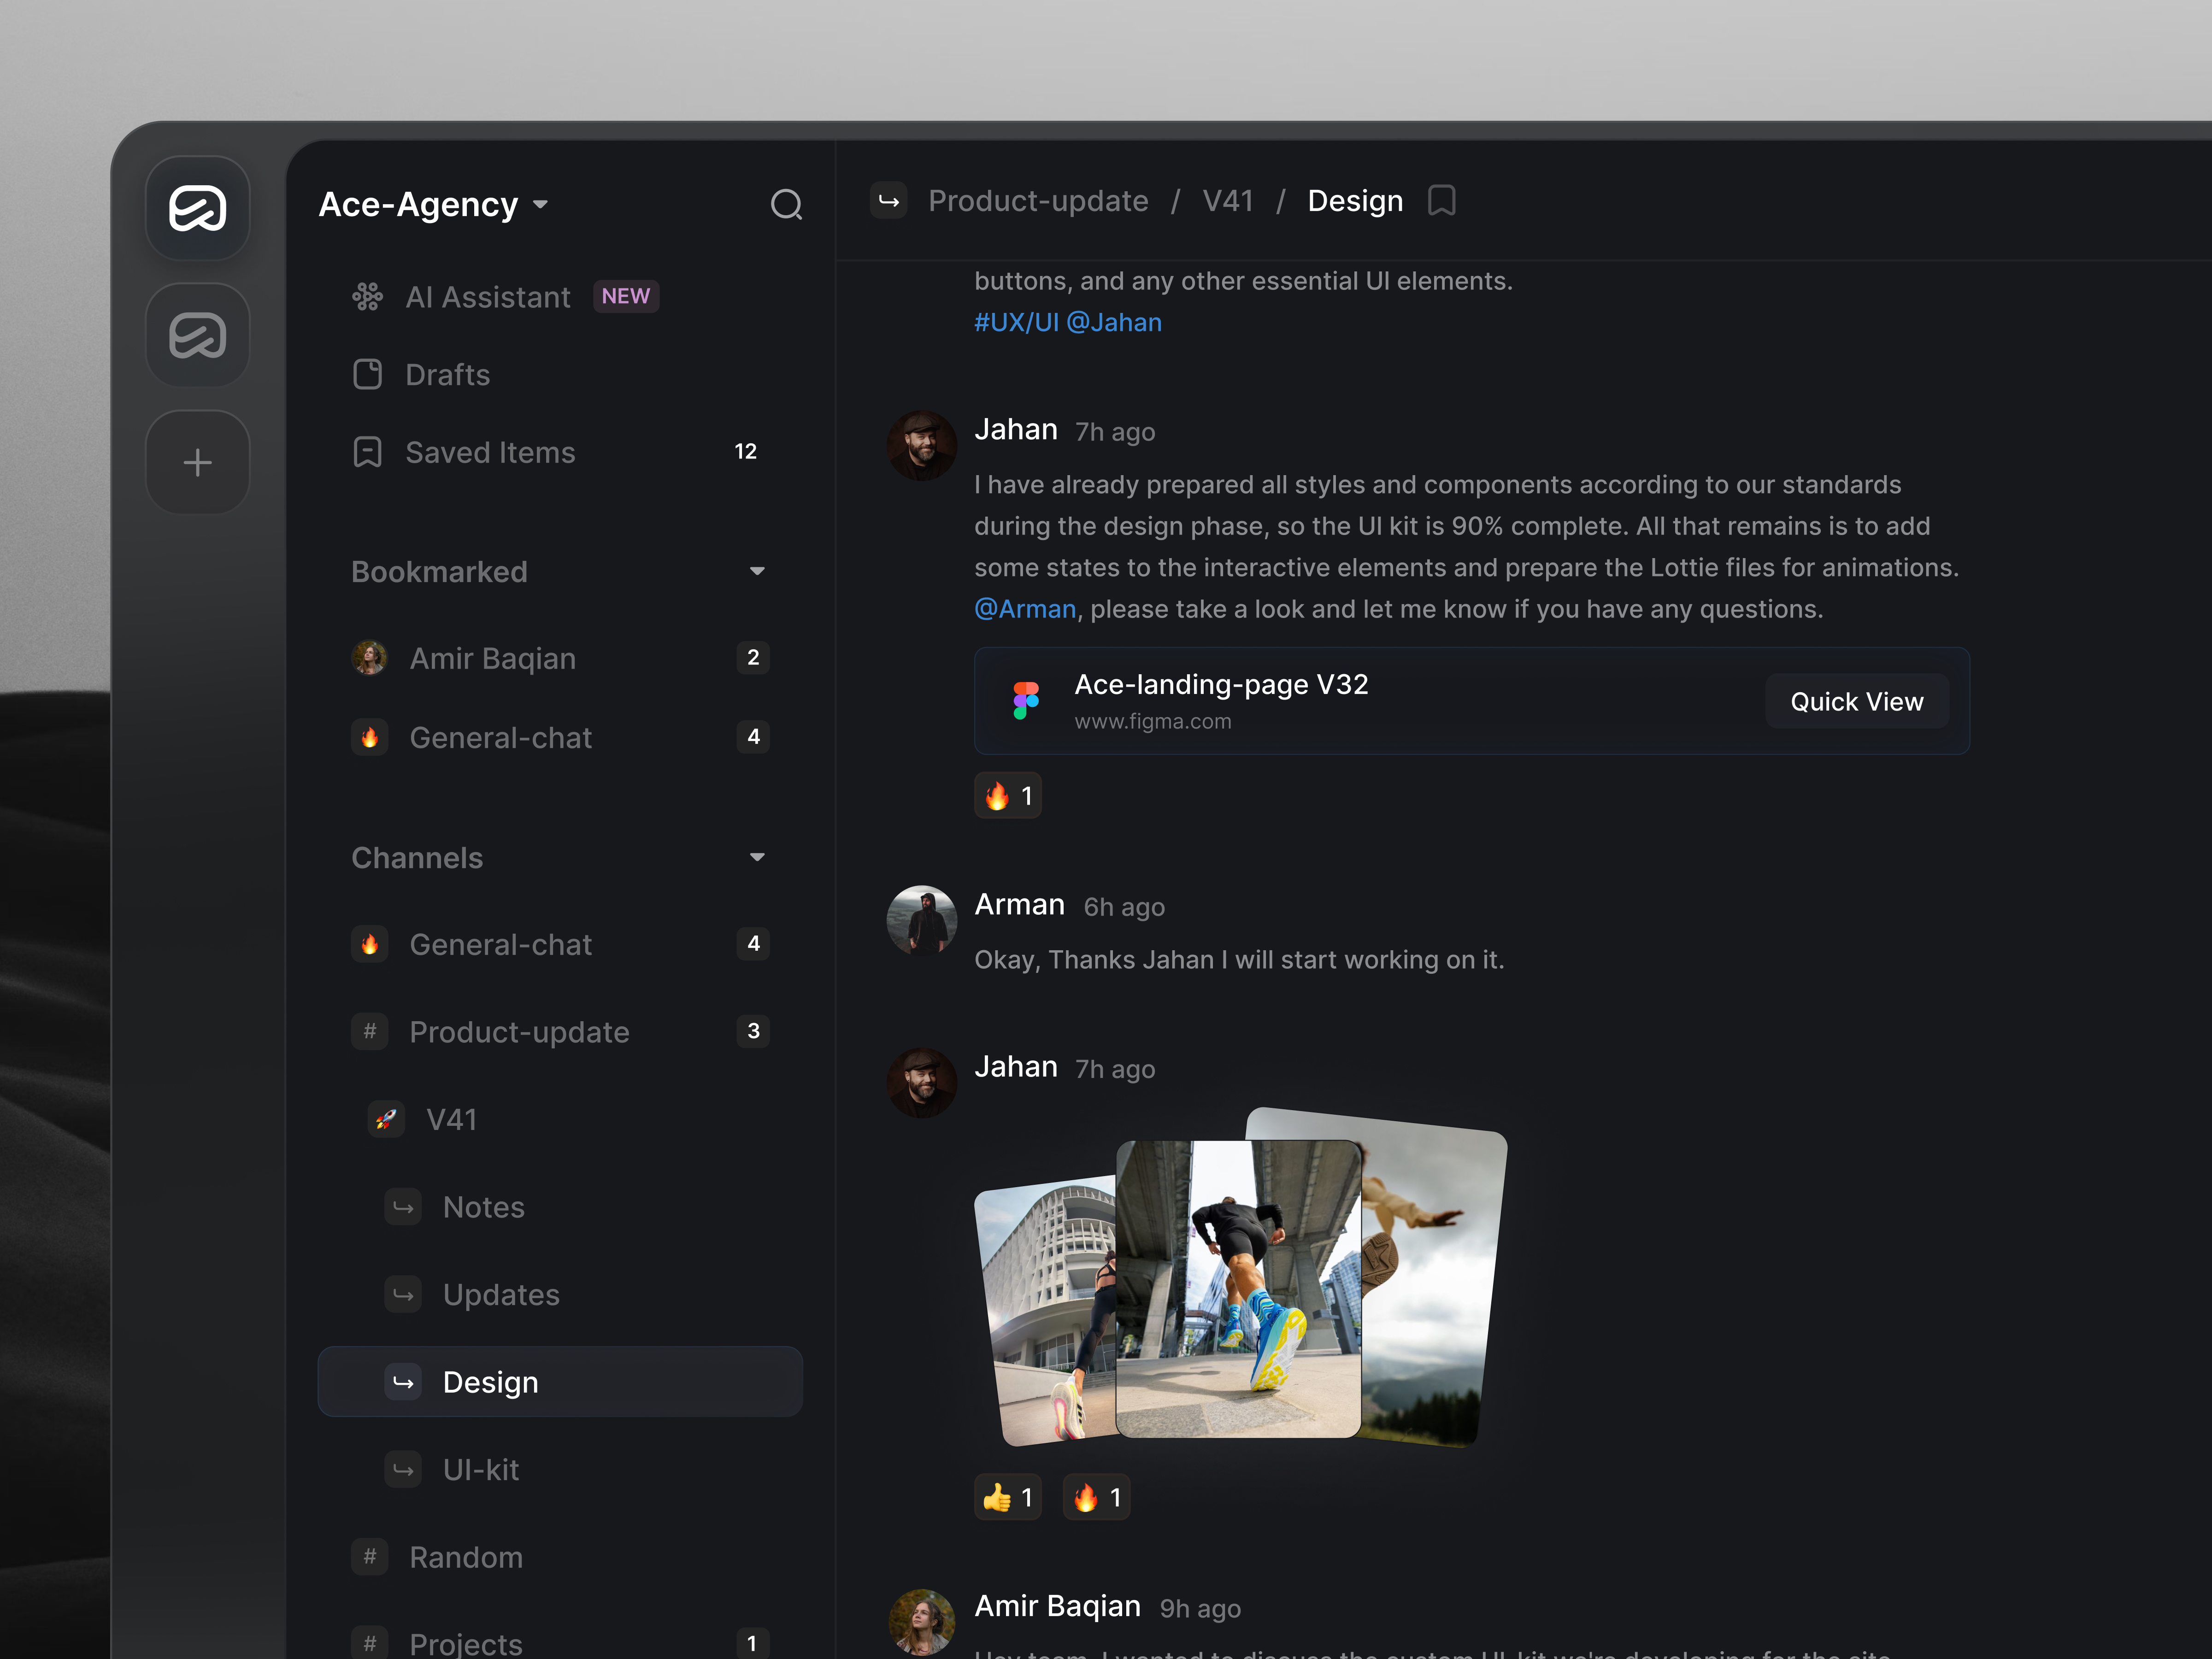Collapse the Channels section
The width and height of the screenshot is (2212, 1659).
(x=757, y=857)
